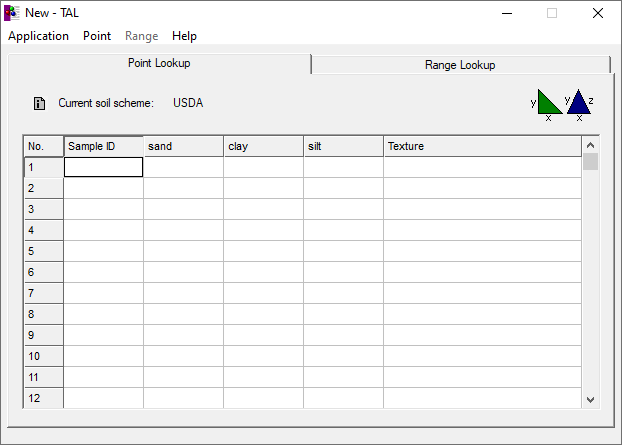Click the Texture column header
The image size is (622, 445).
pyautogui.click(x=483, y=146)
